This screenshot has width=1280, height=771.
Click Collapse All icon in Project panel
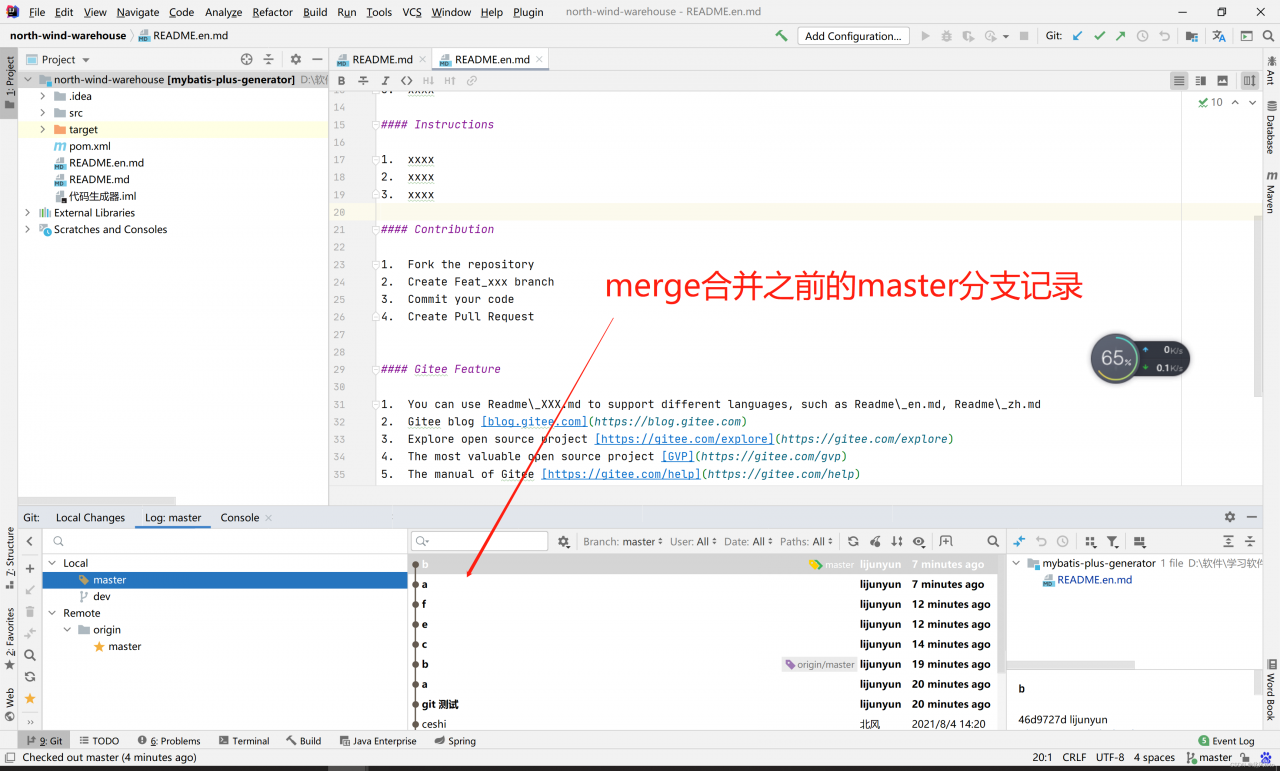pos(268,60)
